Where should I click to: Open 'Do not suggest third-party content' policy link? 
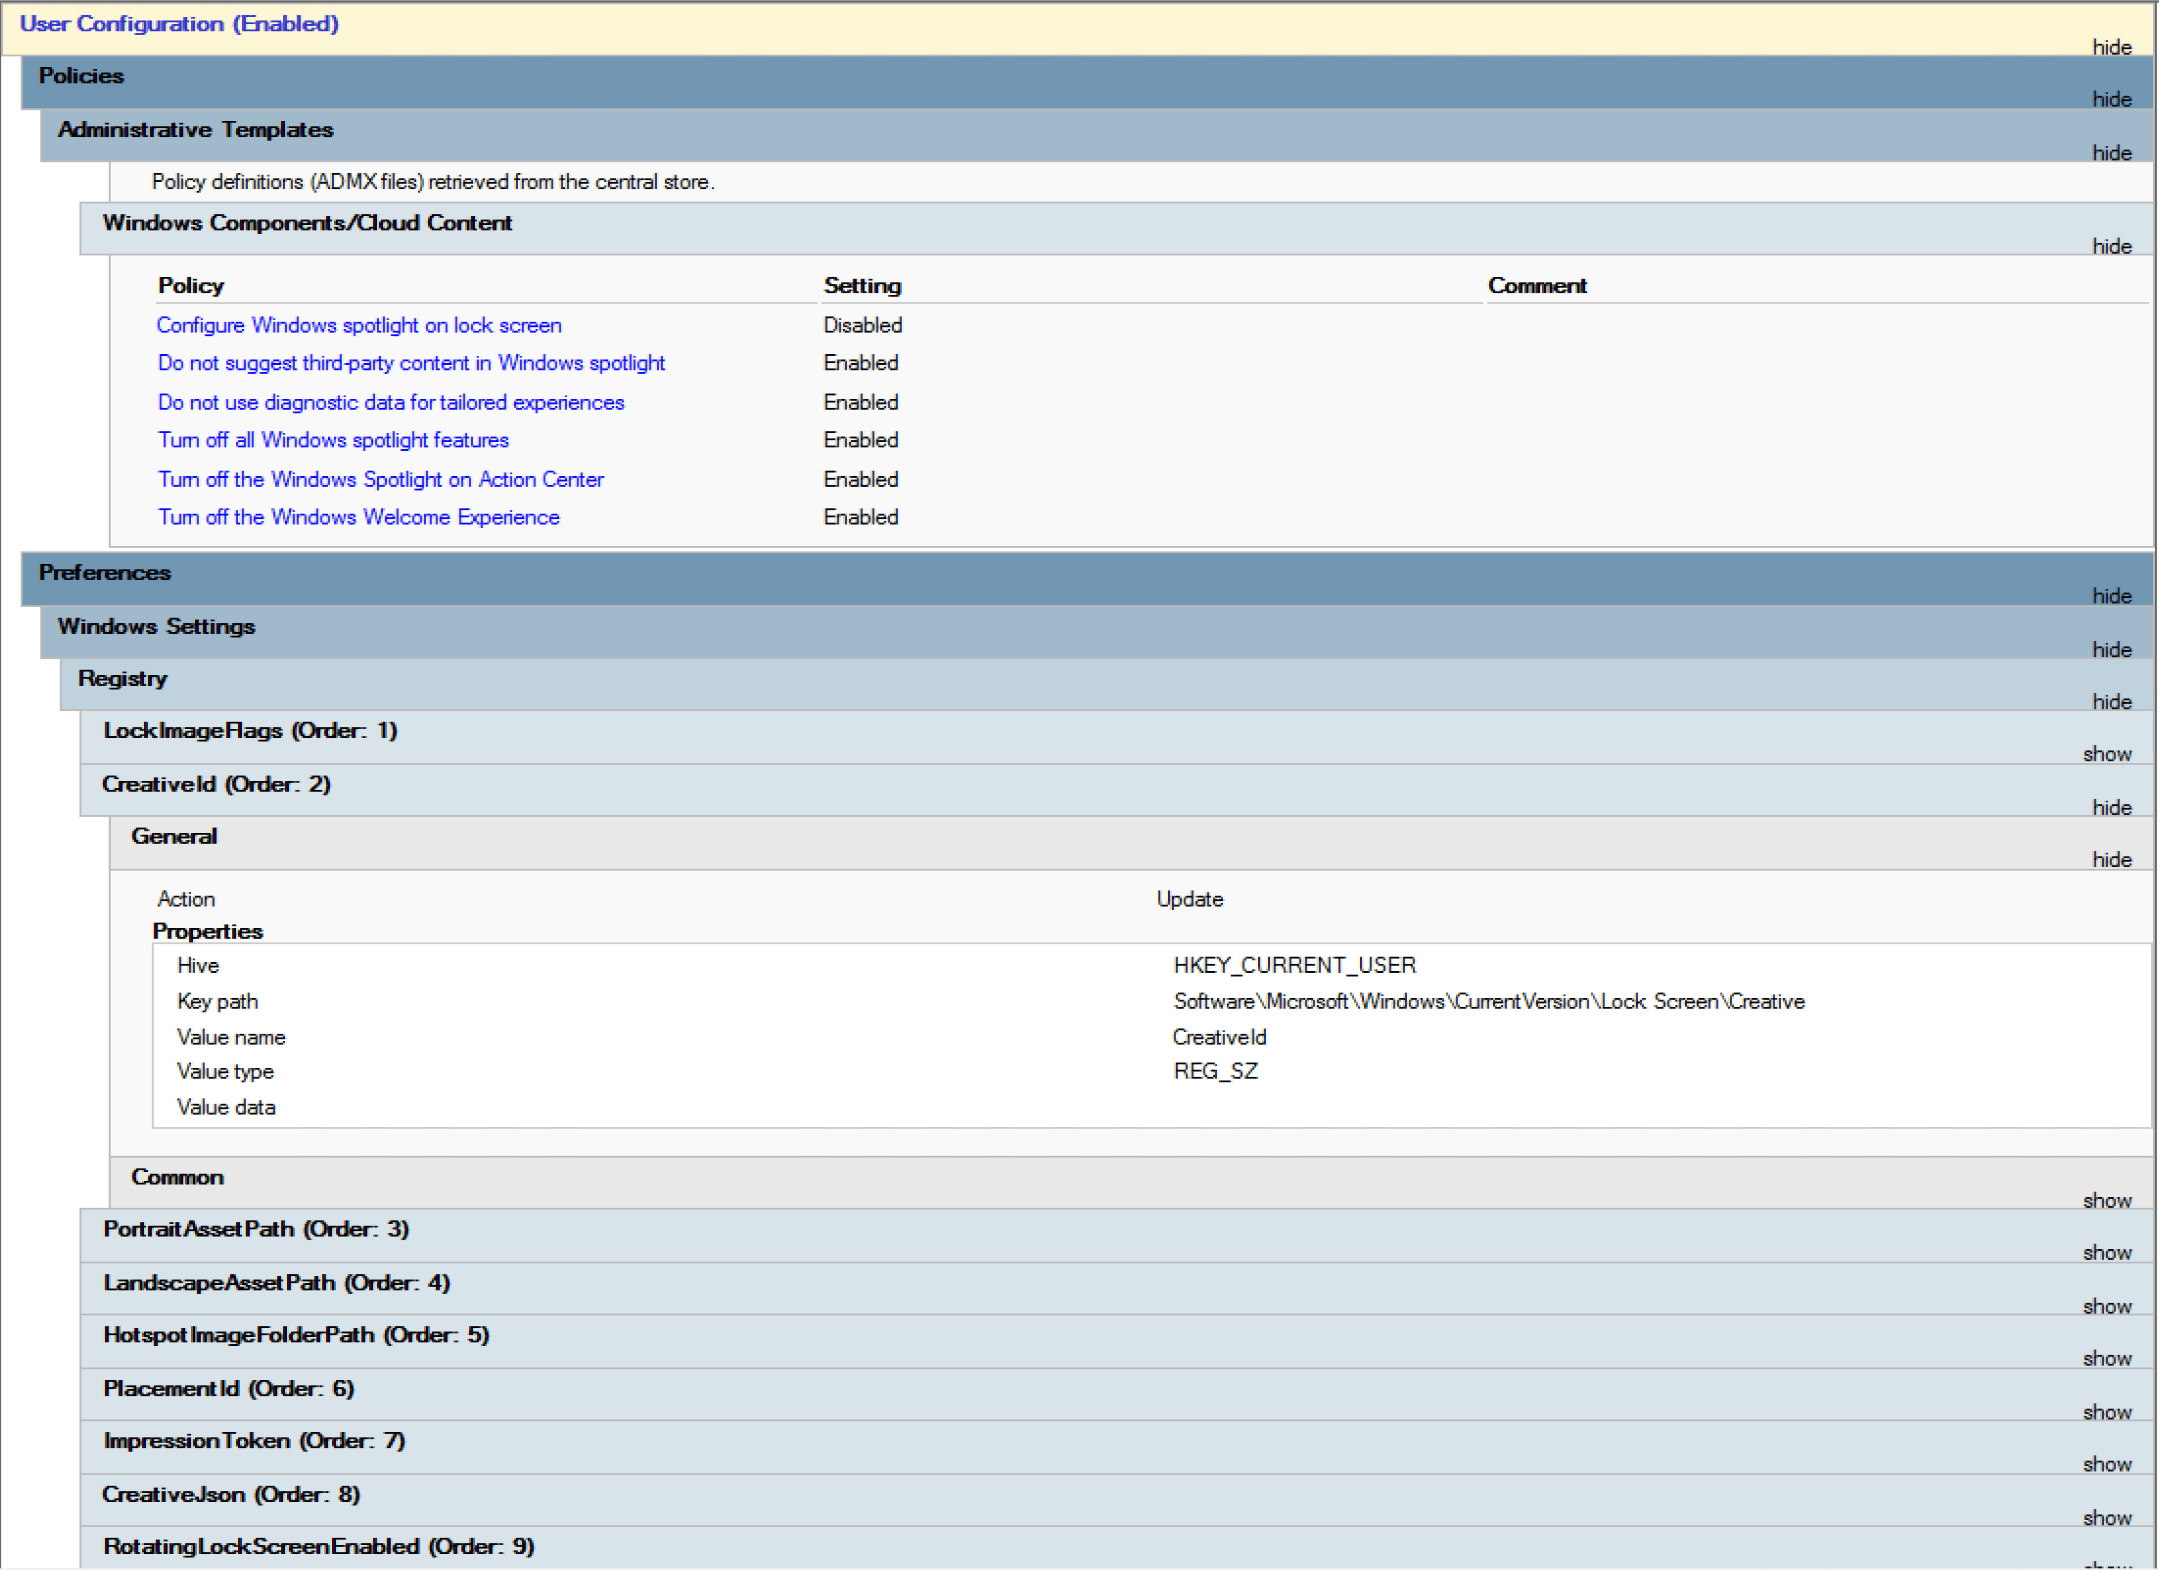[x=411, y=363]
